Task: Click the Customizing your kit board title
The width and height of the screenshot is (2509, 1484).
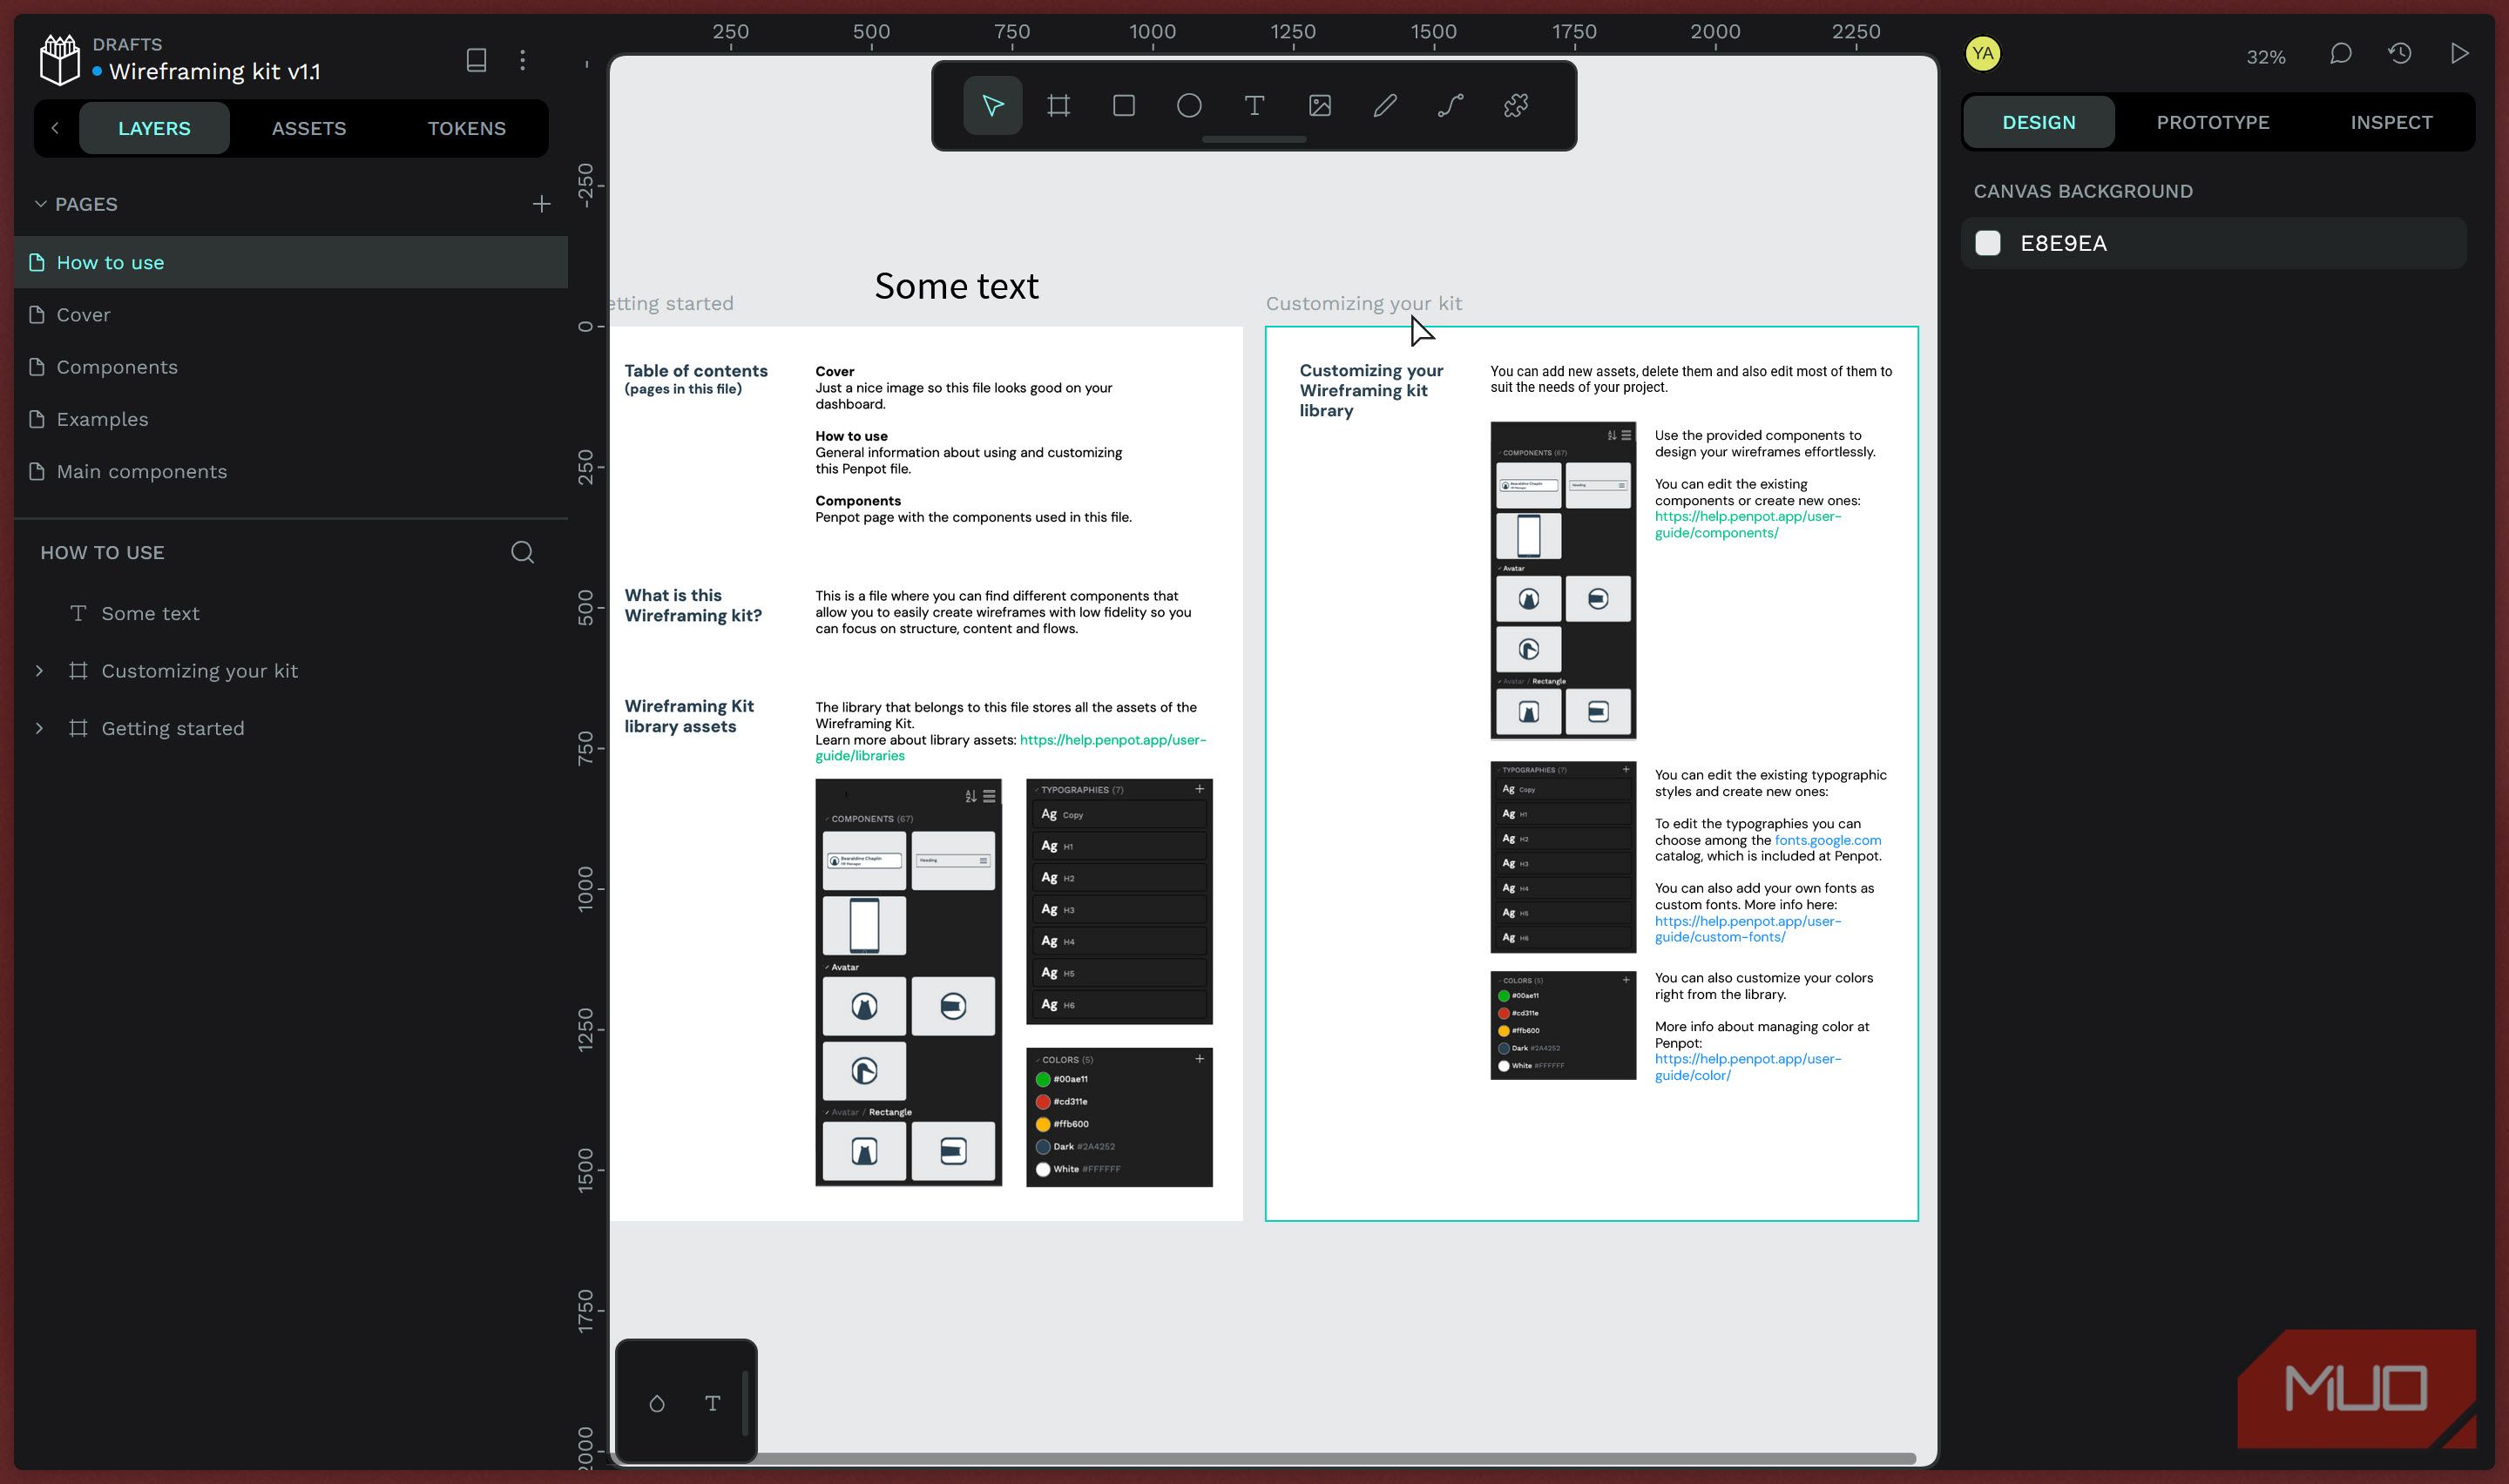Action: coord(1363,303)
